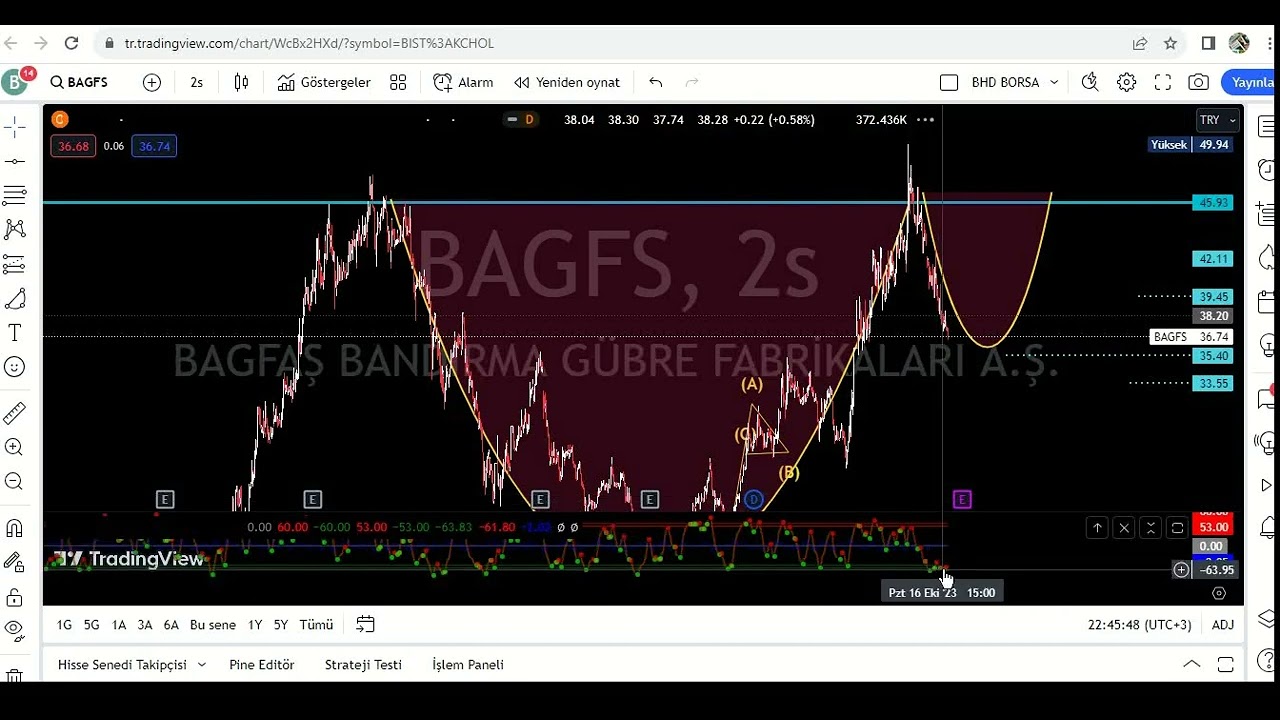Toggle lock all drawings
Screen dimensions: 1280x720
click(x=14, y=597)
